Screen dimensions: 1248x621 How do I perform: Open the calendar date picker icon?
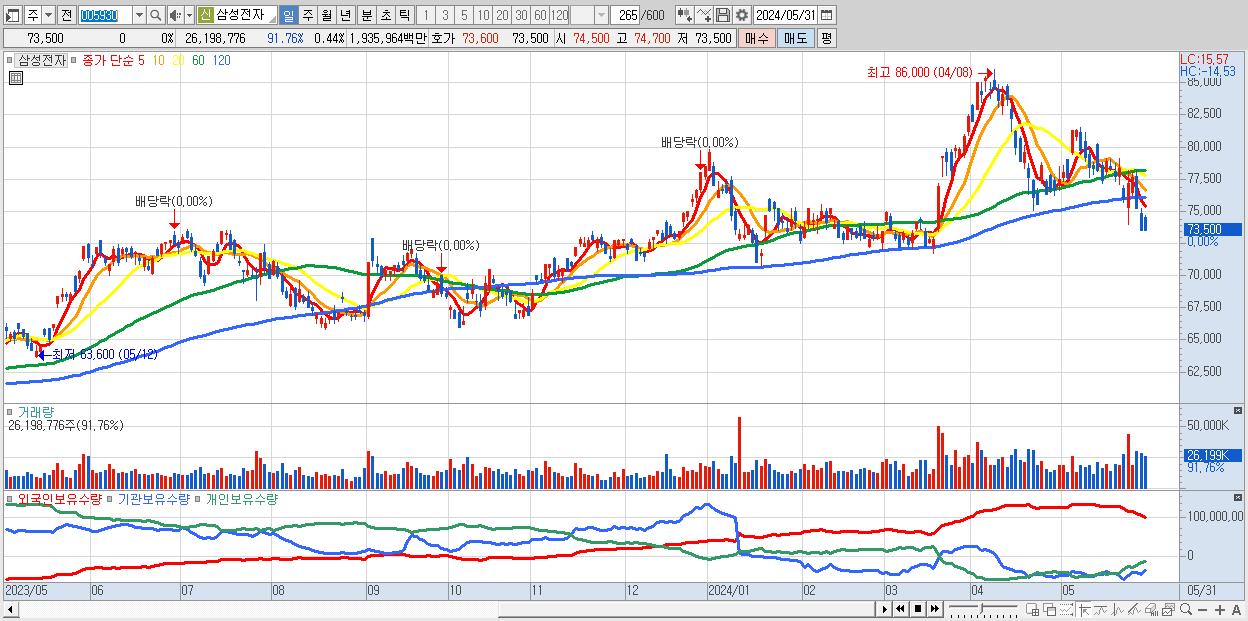tap(826, 15)
